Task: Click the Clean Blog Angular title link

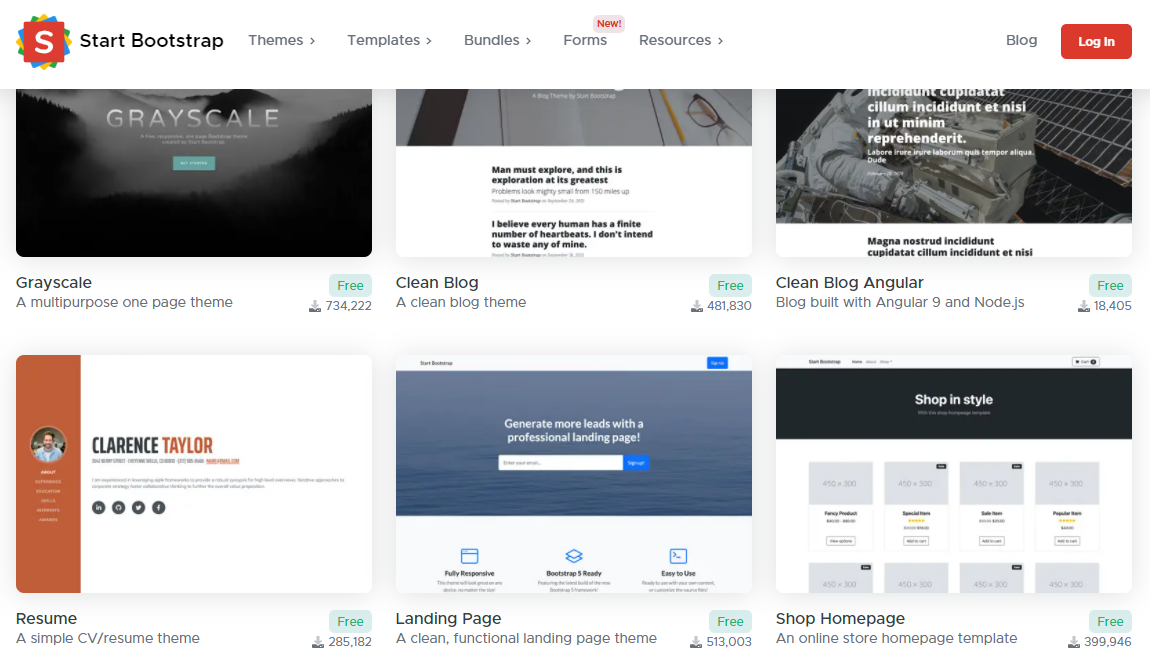Action: (849, 283)
